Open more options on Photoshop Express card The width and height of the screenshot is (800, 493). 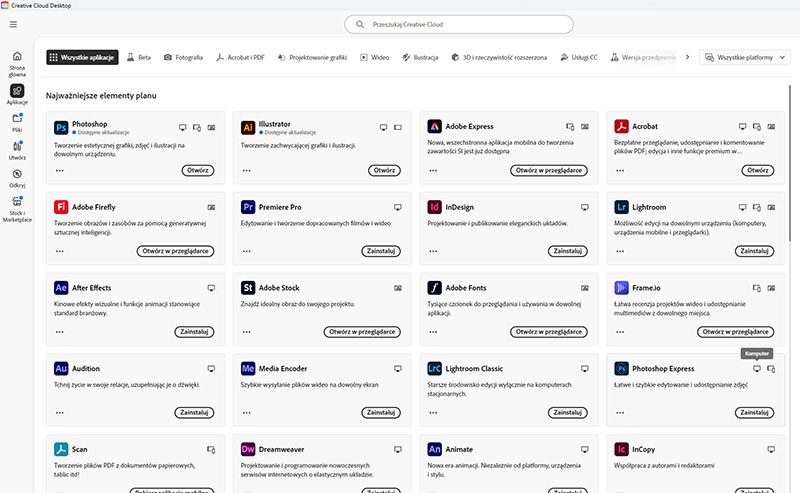(620, 412)
